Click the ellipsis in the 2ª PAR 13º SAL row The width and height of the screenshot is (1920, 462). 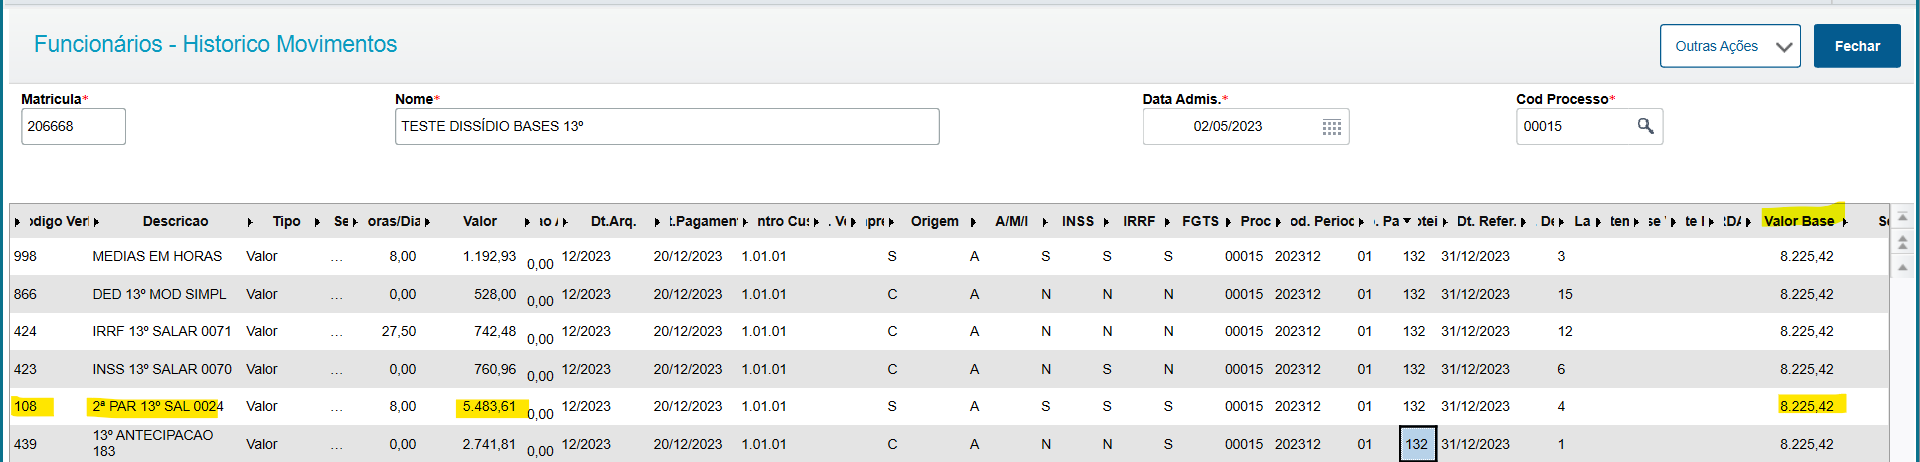[x=337, y=407]
